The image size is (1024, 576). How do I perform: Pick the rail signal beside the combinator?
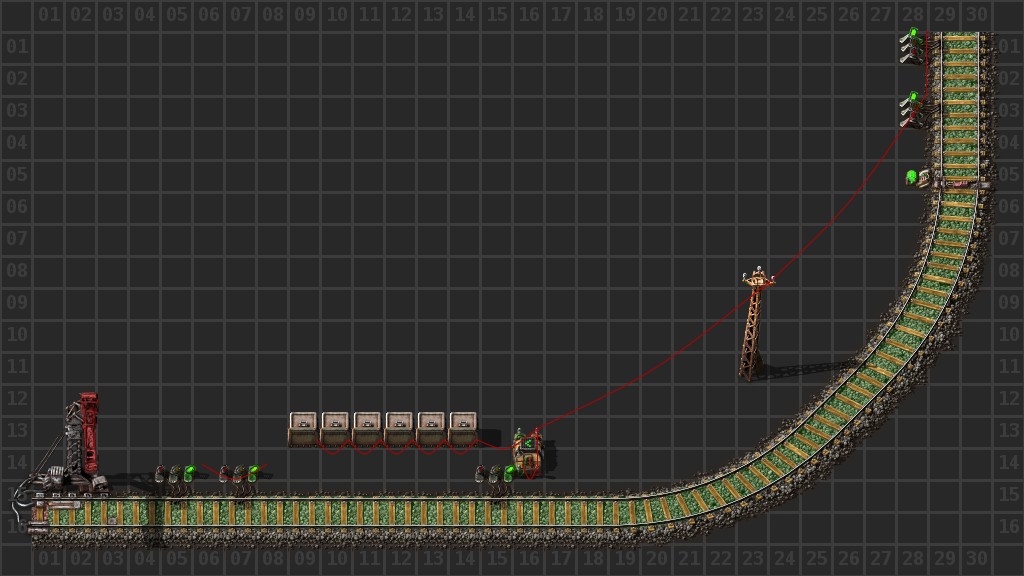pos(496,473)
